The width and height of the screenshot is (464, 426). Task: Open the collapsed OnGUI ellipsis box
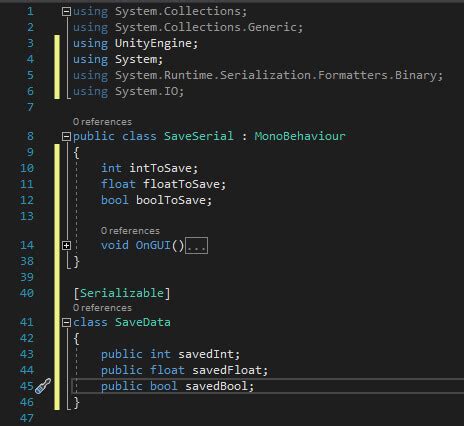coord(196,246)
